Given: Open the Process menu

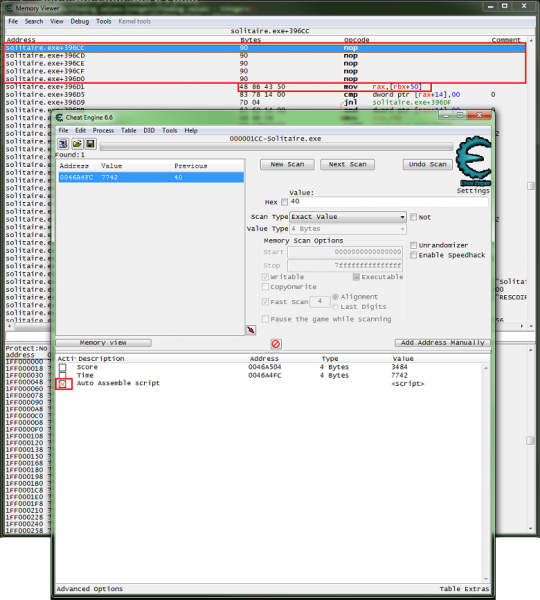Looking at the screenshot, I should coord(103,130).
